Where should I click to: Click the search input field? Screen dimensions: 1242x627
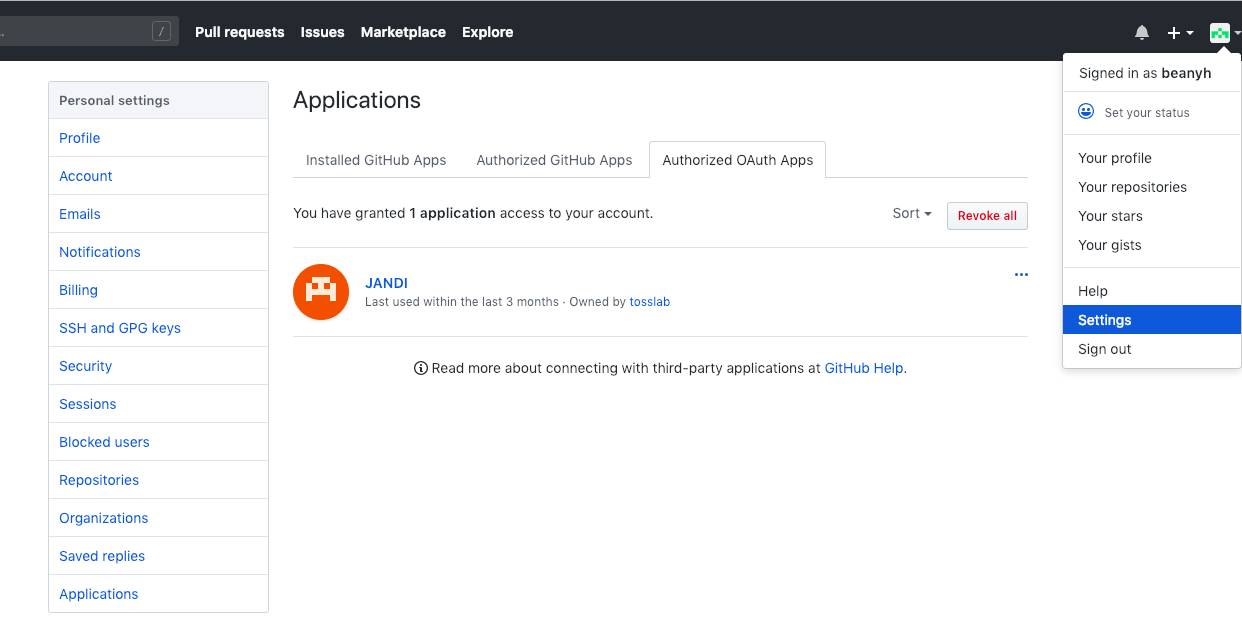tap(80, 32)
